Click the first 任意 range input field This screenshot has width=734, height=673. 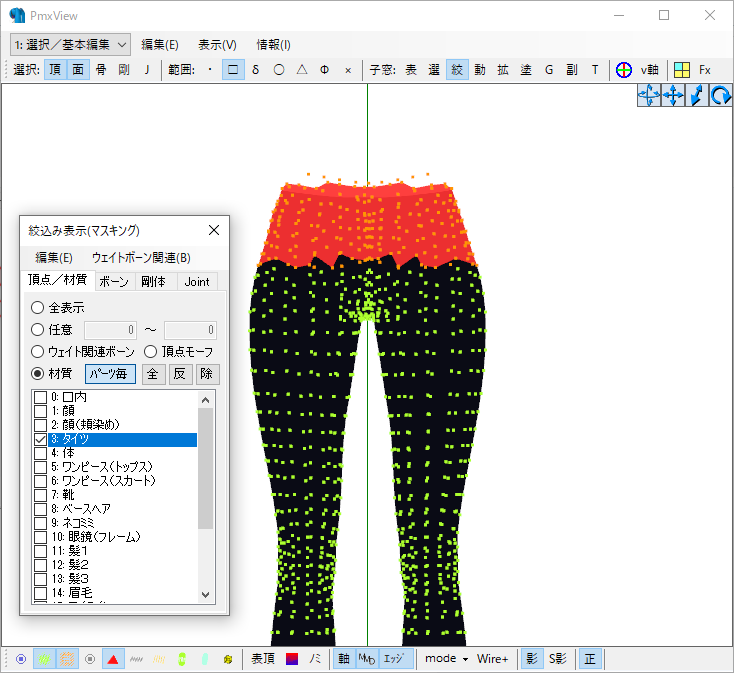110,330
